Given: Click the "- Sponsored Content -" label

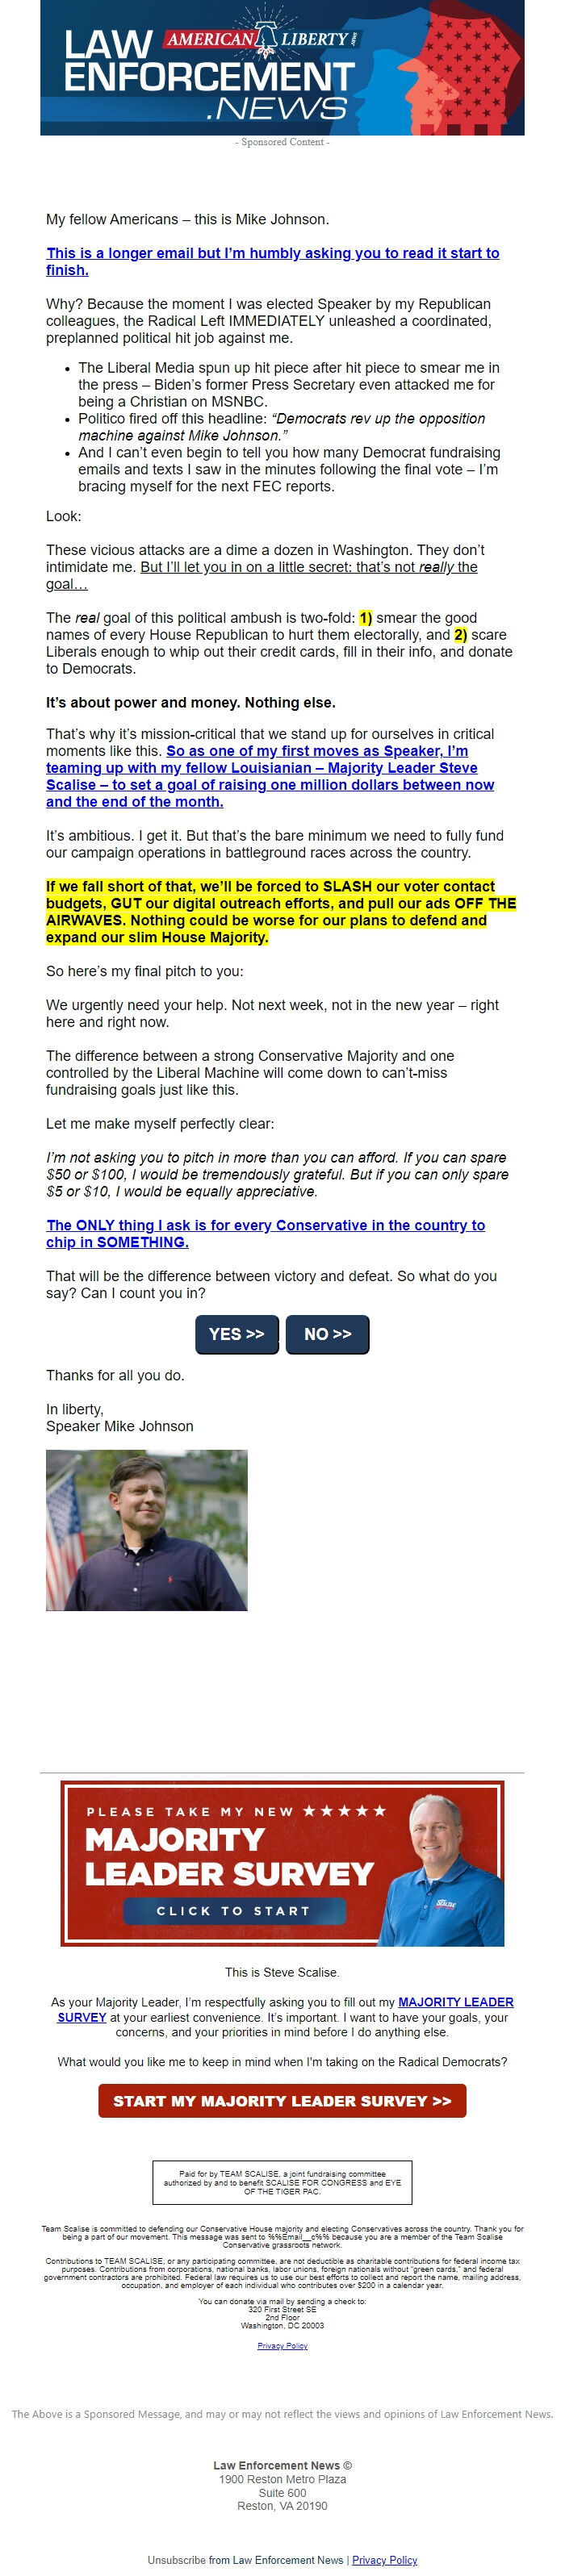Looking at the screenshot, I should tap(282, 142).
